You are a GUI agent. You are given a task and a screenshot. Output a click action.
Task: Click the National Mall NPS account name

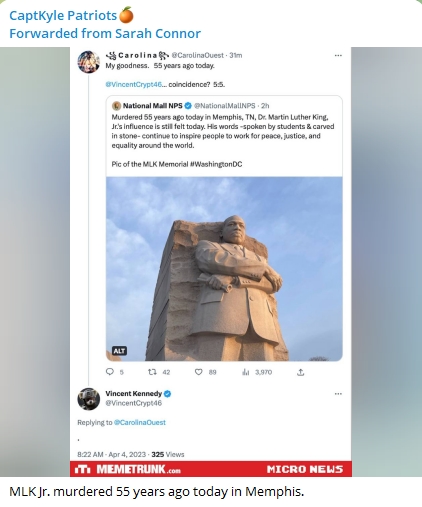[152, 106]
